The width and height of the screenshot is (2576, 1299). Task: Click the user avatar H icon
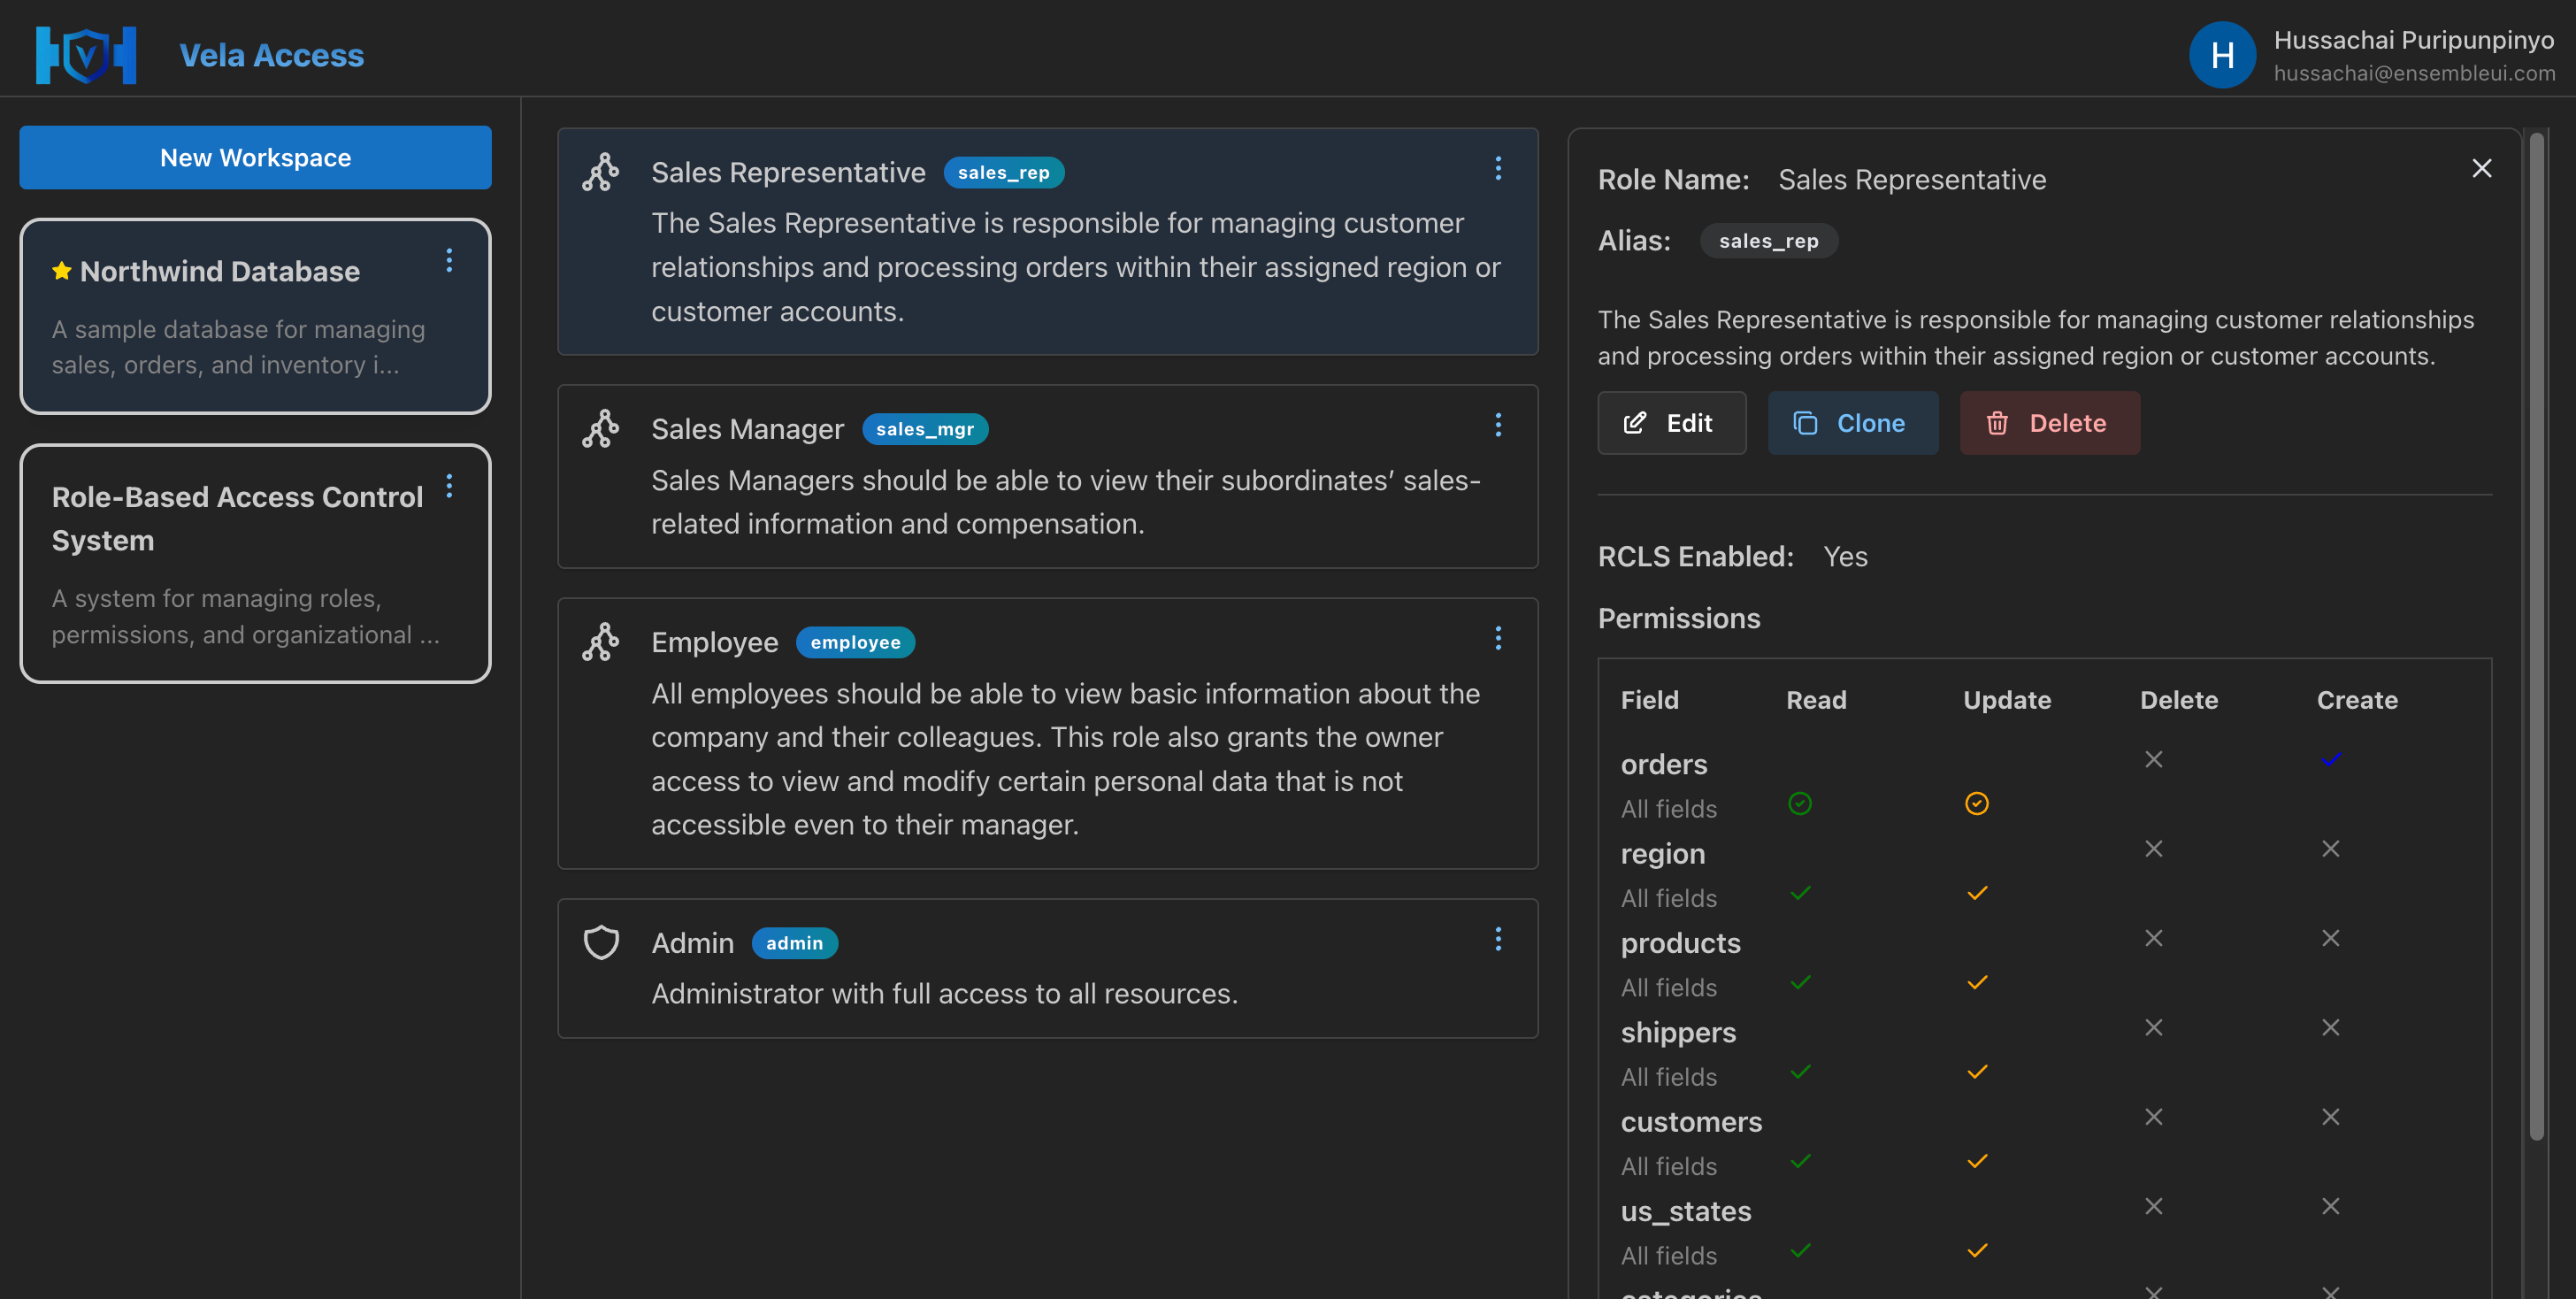pos(2221,55)
